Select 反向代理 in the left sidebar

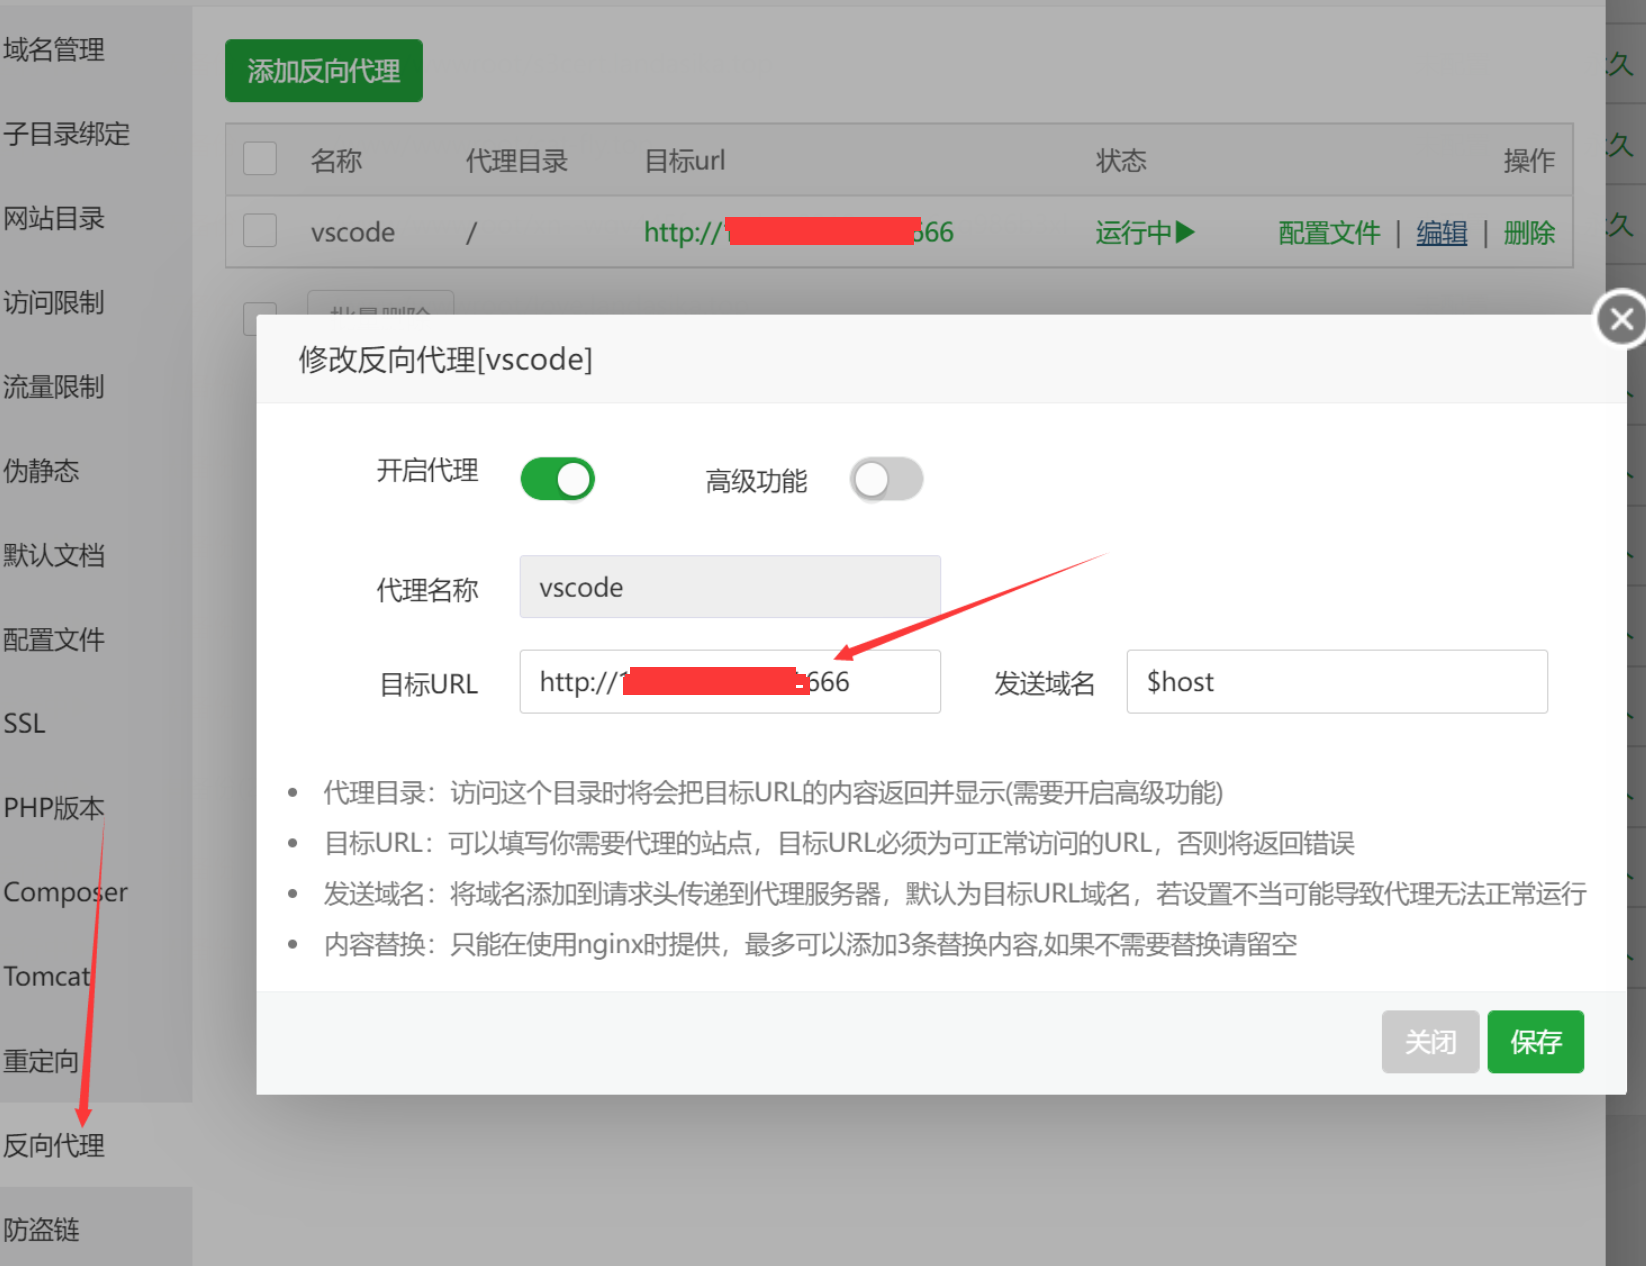click(54, 1146)
